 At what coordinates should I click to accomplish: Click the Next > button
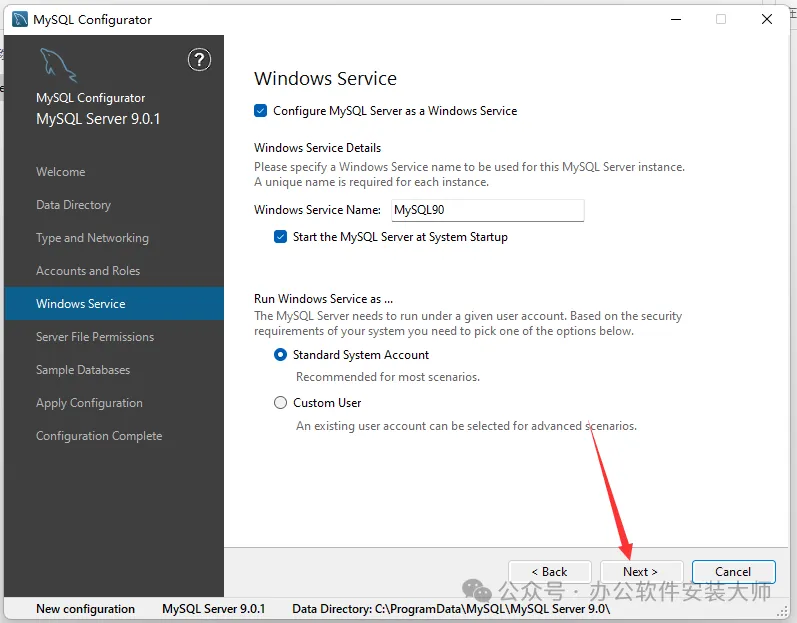(x=641, y=572)
